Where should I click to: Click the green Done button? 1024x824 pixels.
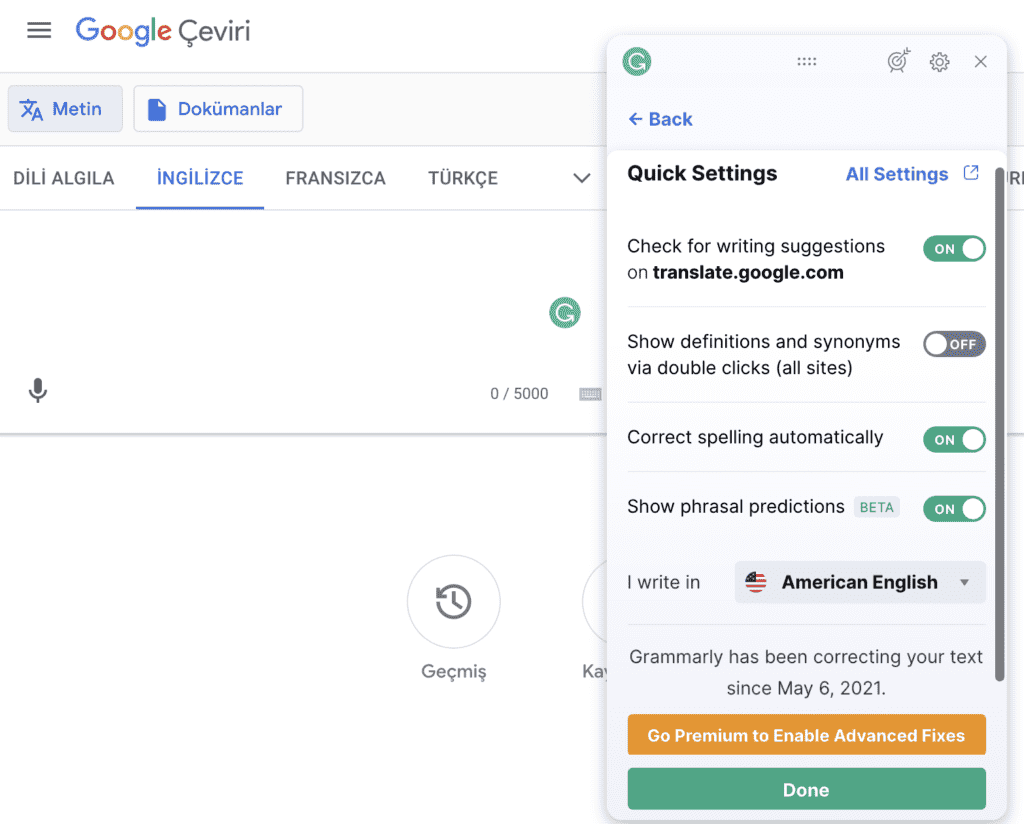(x=806, y=789)
